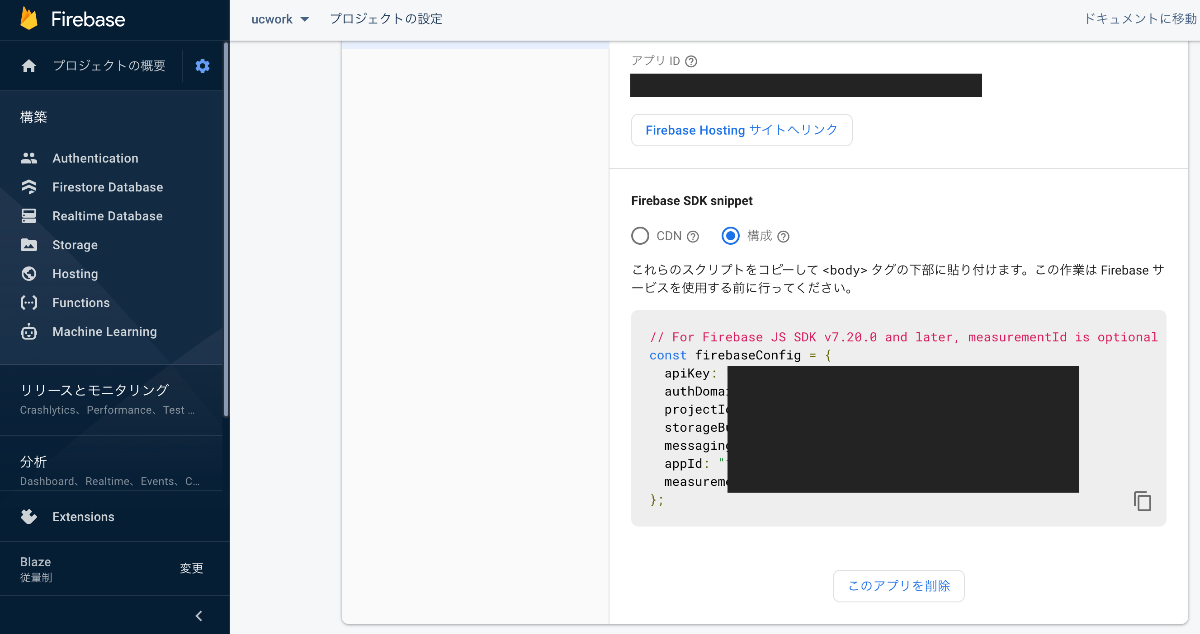Copy the firebaseConfig snippet to clipboard

[x=1143, y=501]
